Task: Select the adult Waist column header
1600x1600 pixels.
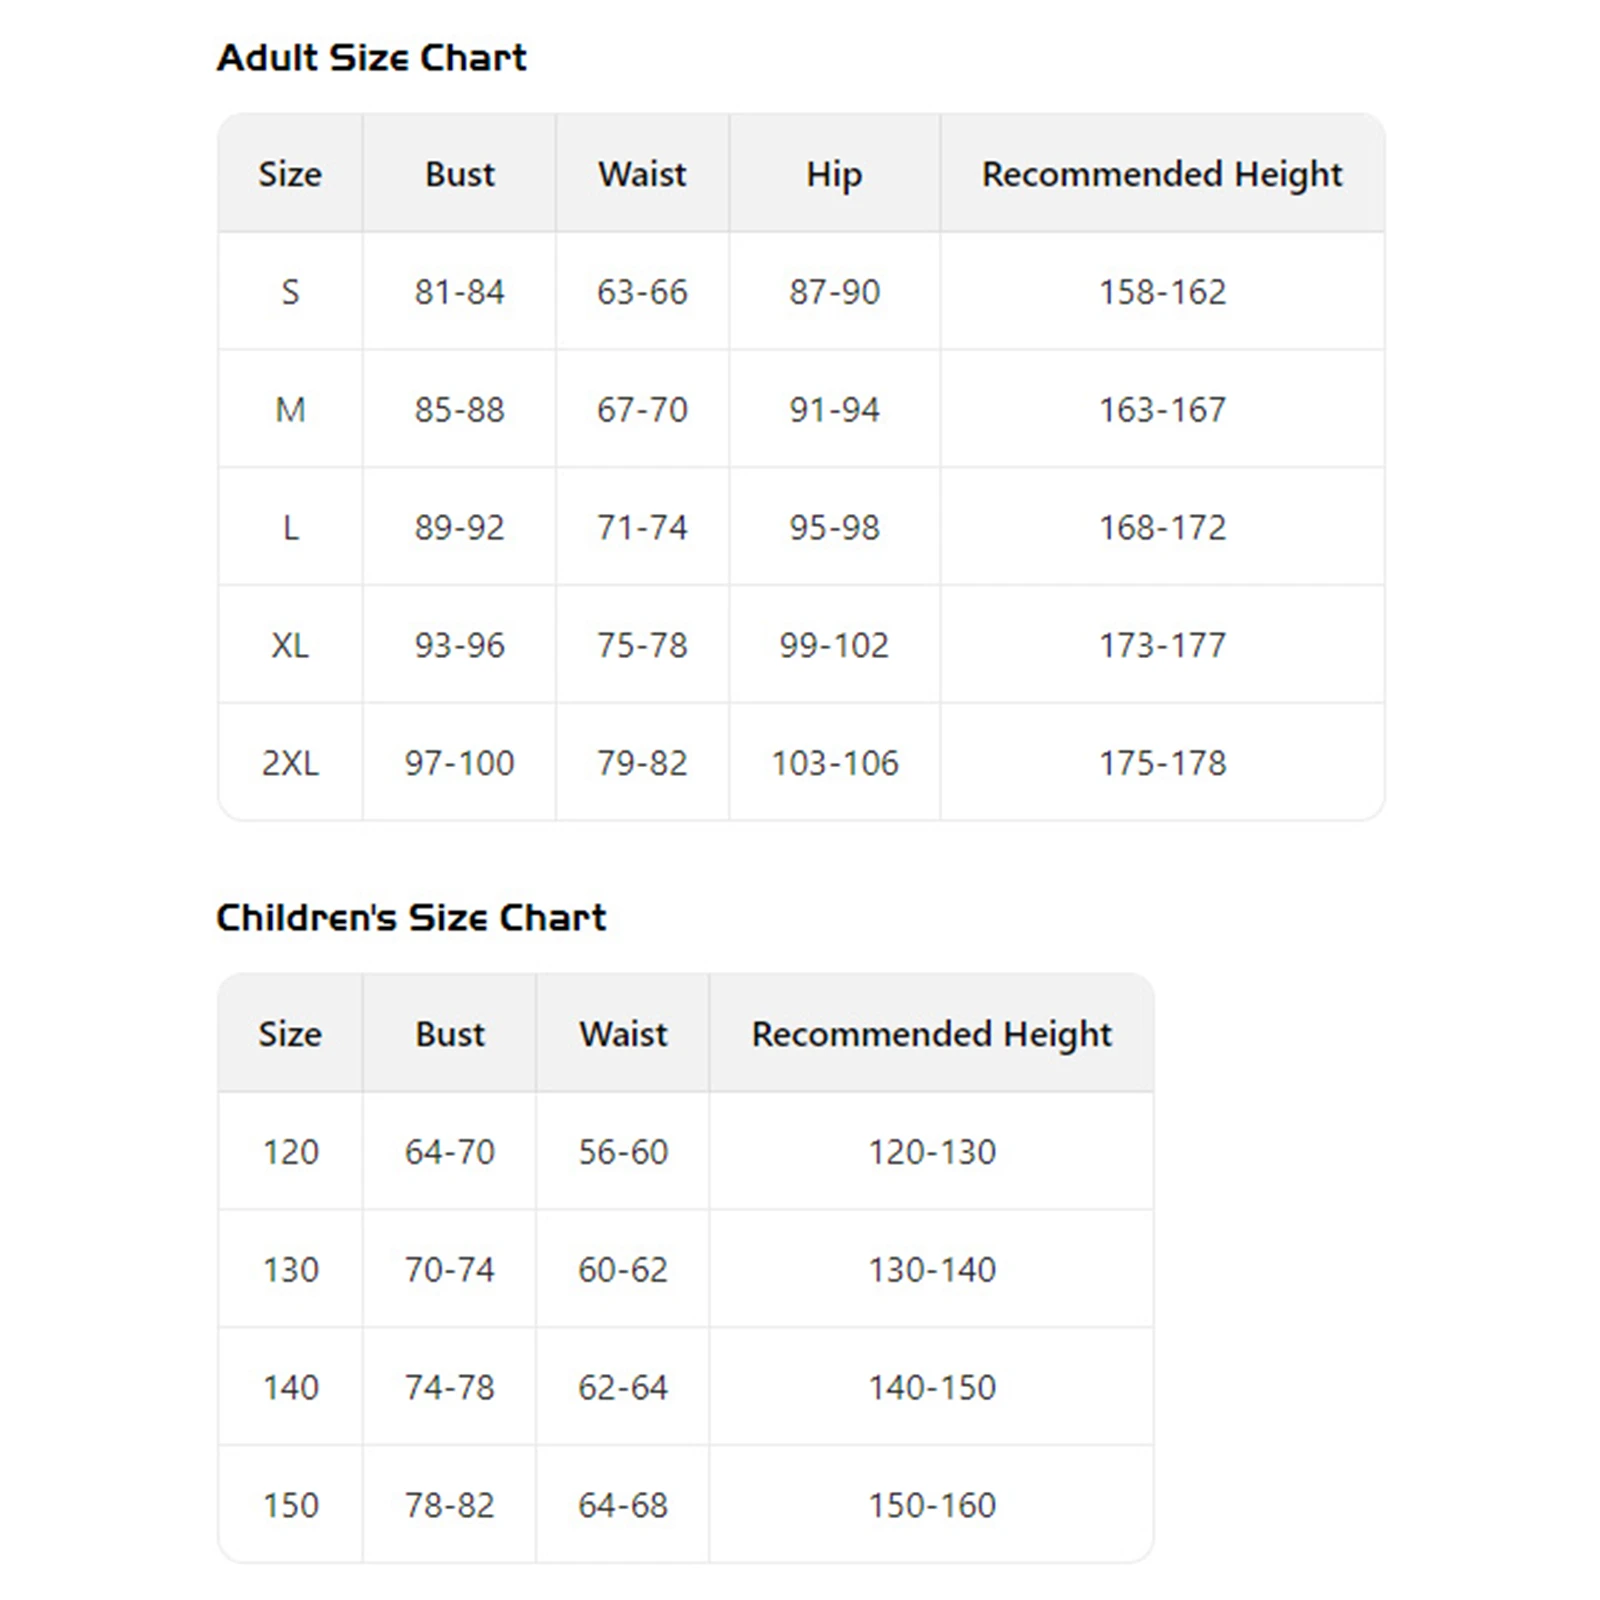Action: (x=642, y=174)
